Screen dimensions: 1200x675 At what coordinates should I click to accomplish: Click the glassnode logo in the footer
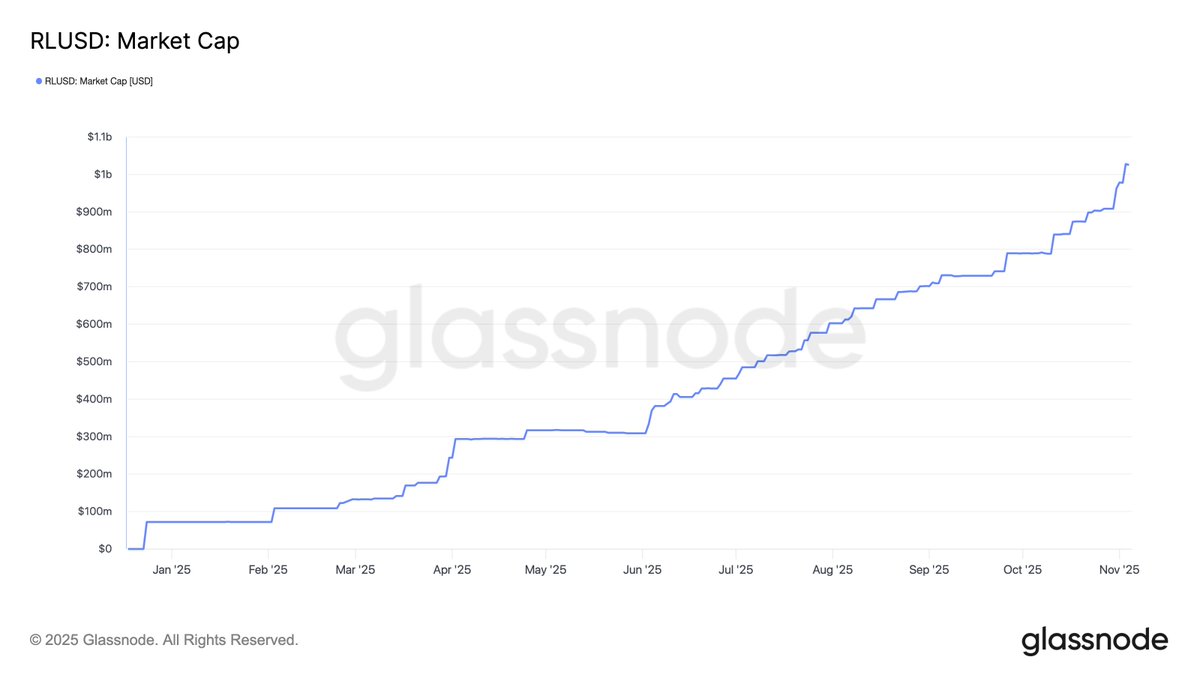point(1094,640)
